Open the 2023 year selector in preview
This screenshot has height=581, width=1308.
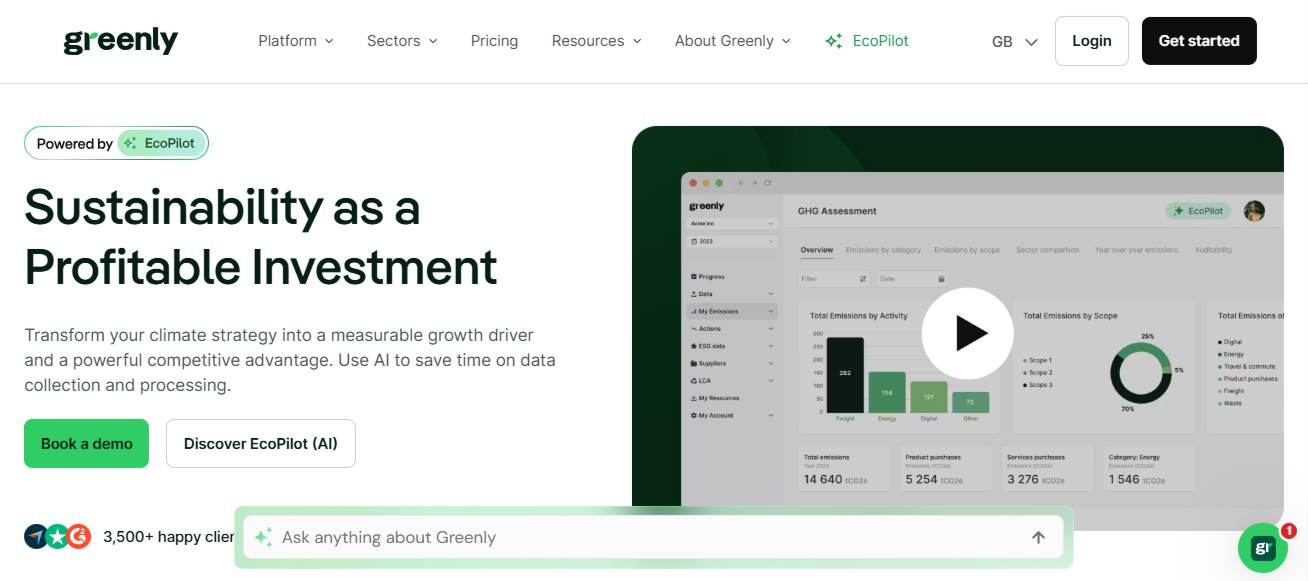coord(731,242)
